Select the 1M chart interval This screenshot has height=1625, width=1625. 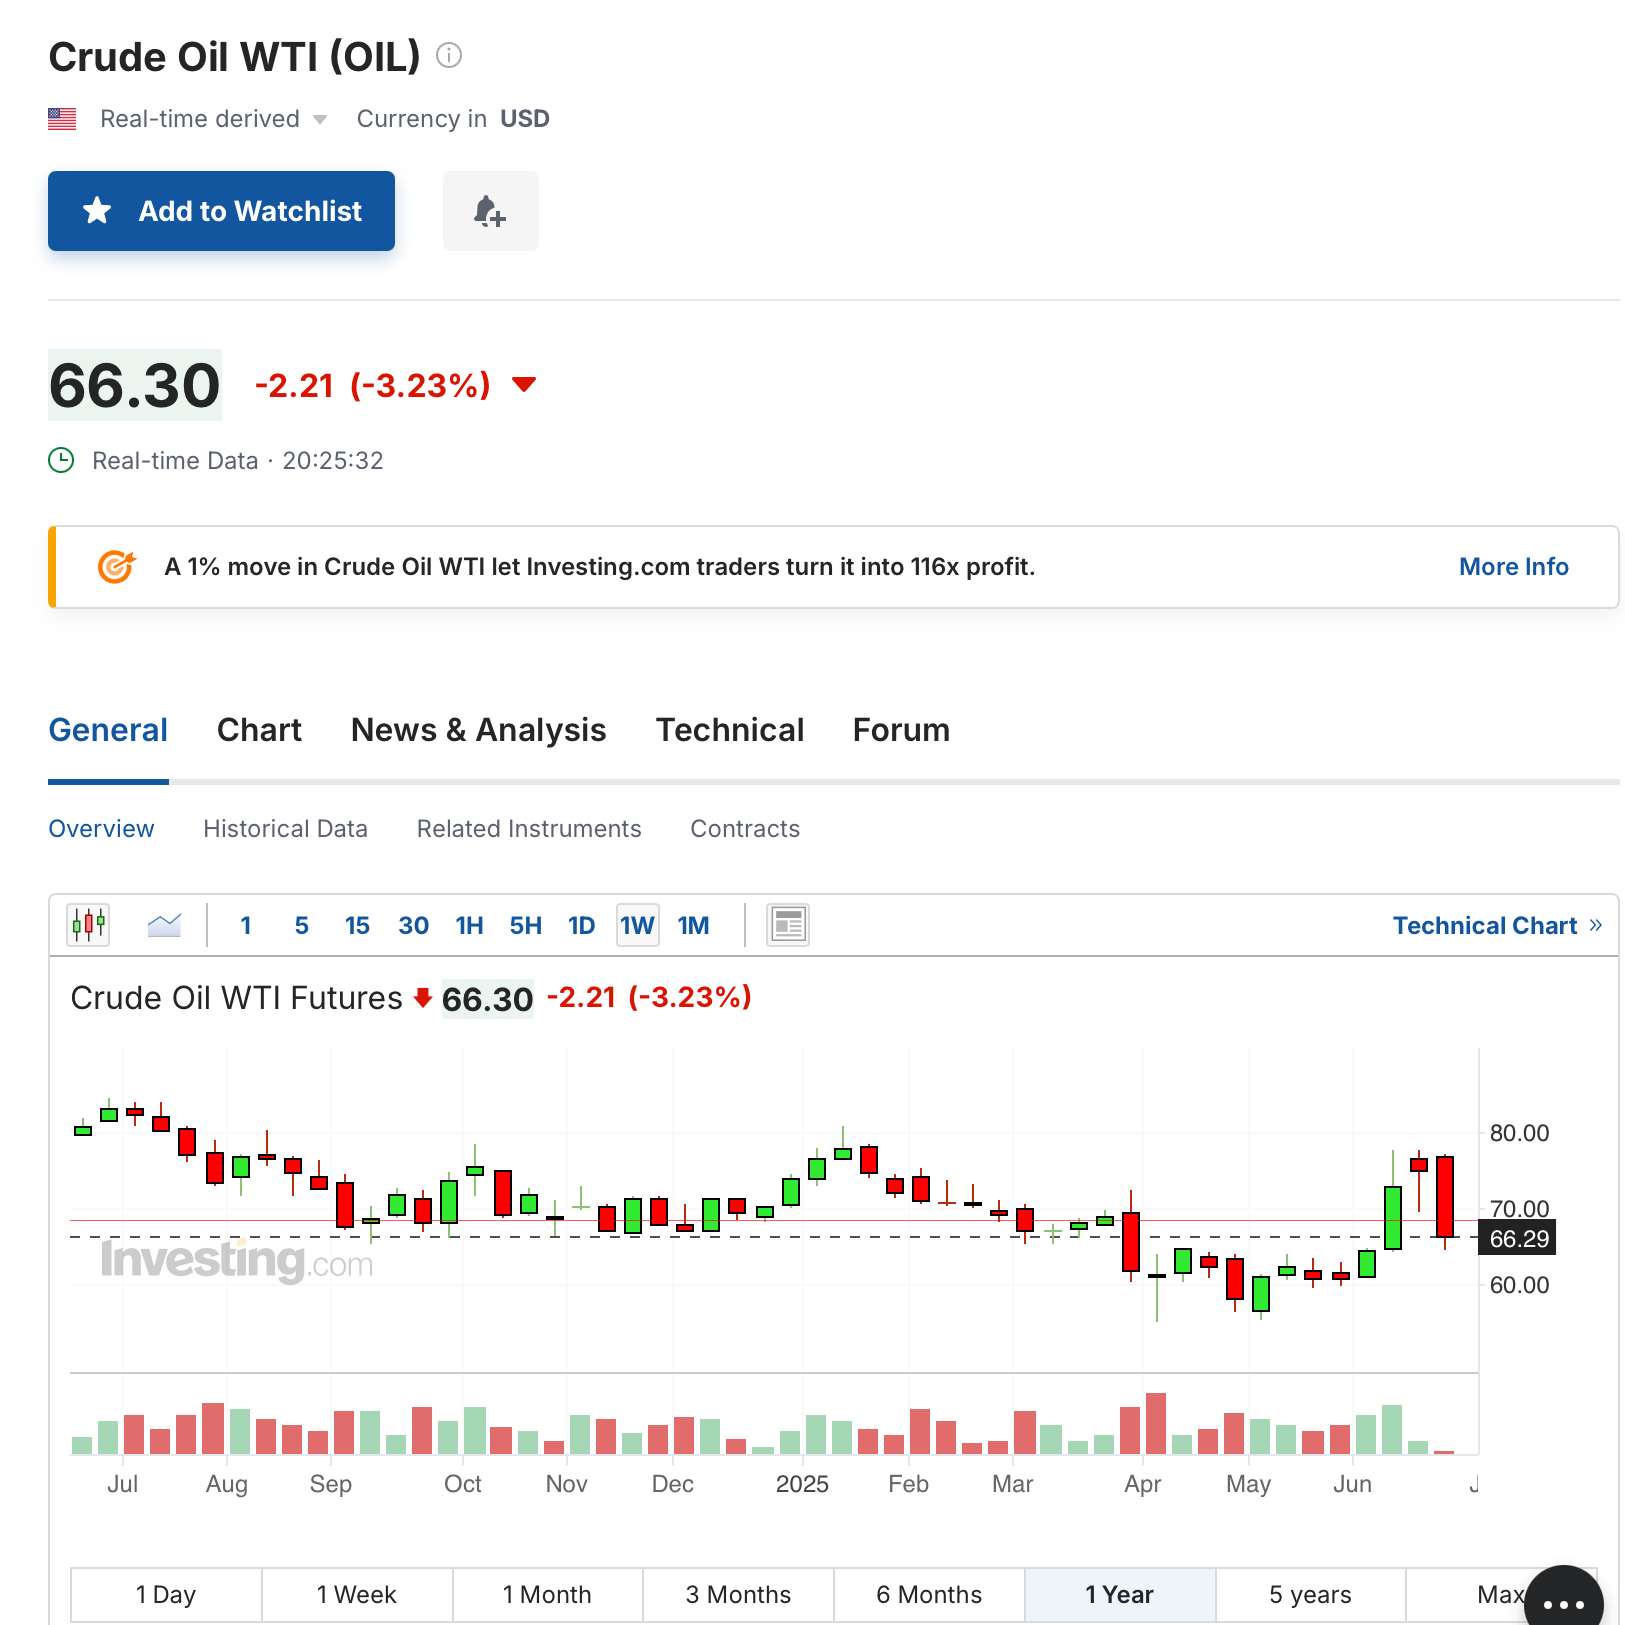(693, 925)
